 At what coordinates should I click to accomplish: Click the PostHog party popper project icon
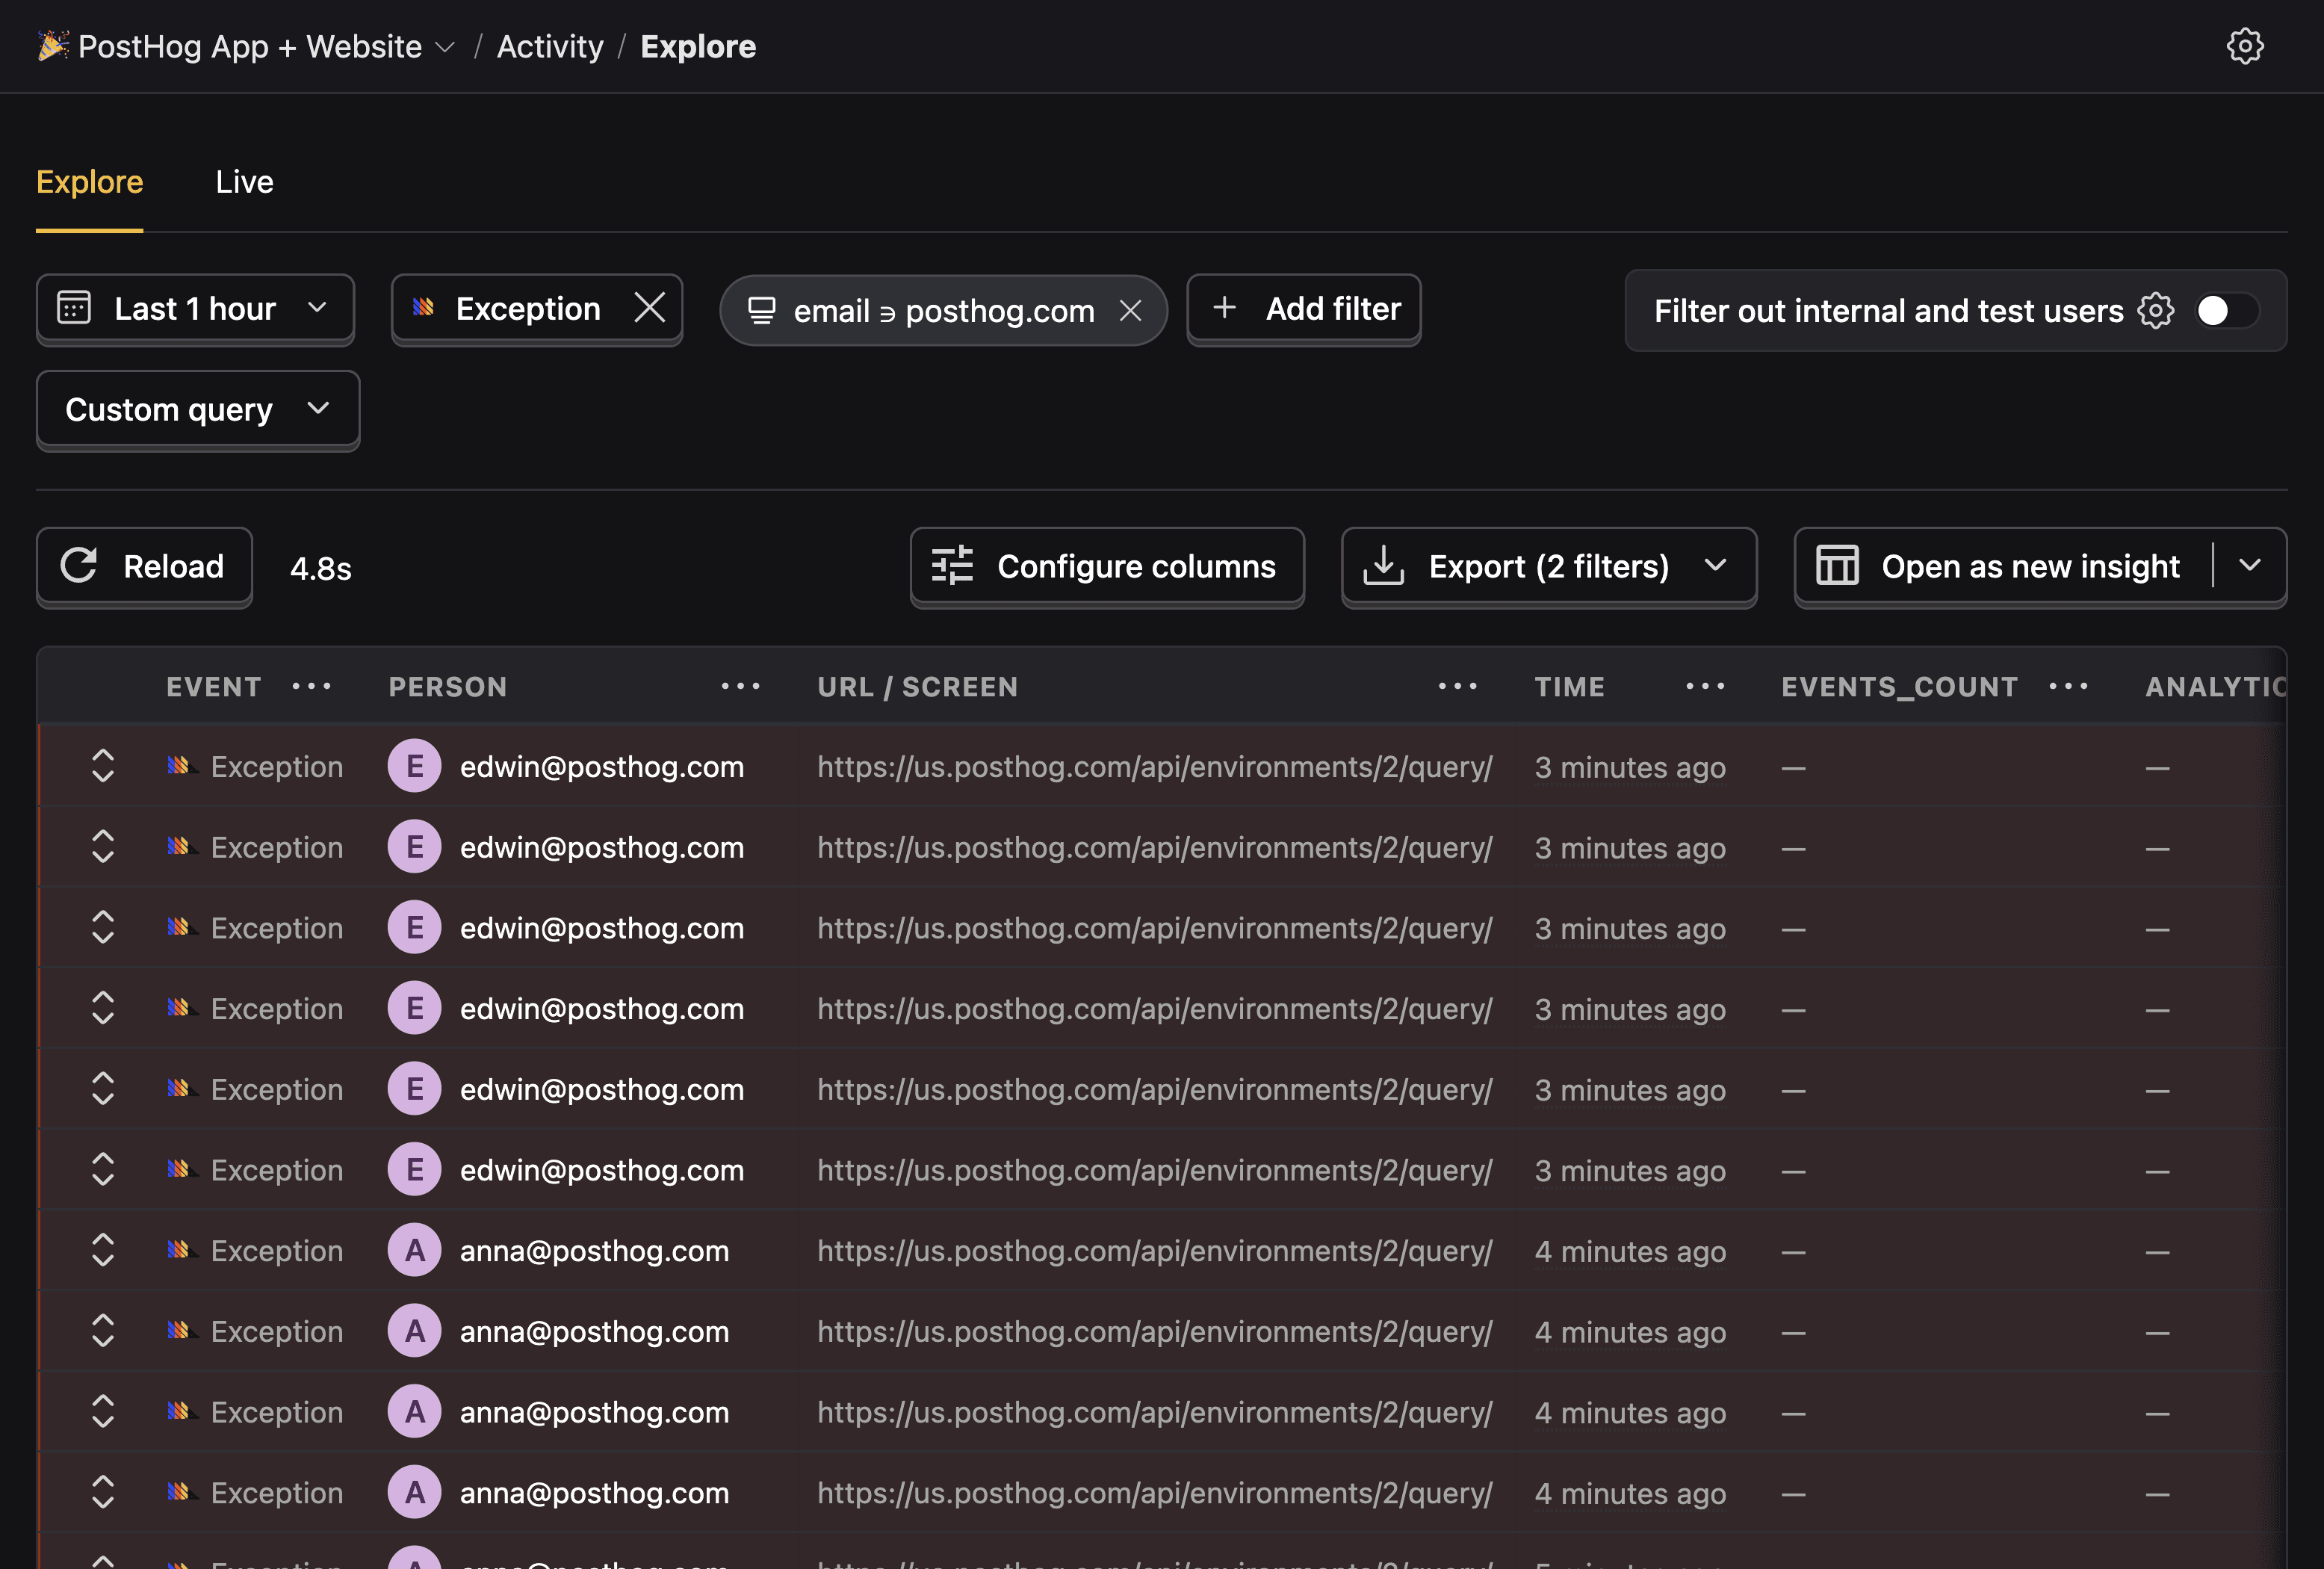pos(53,46)
